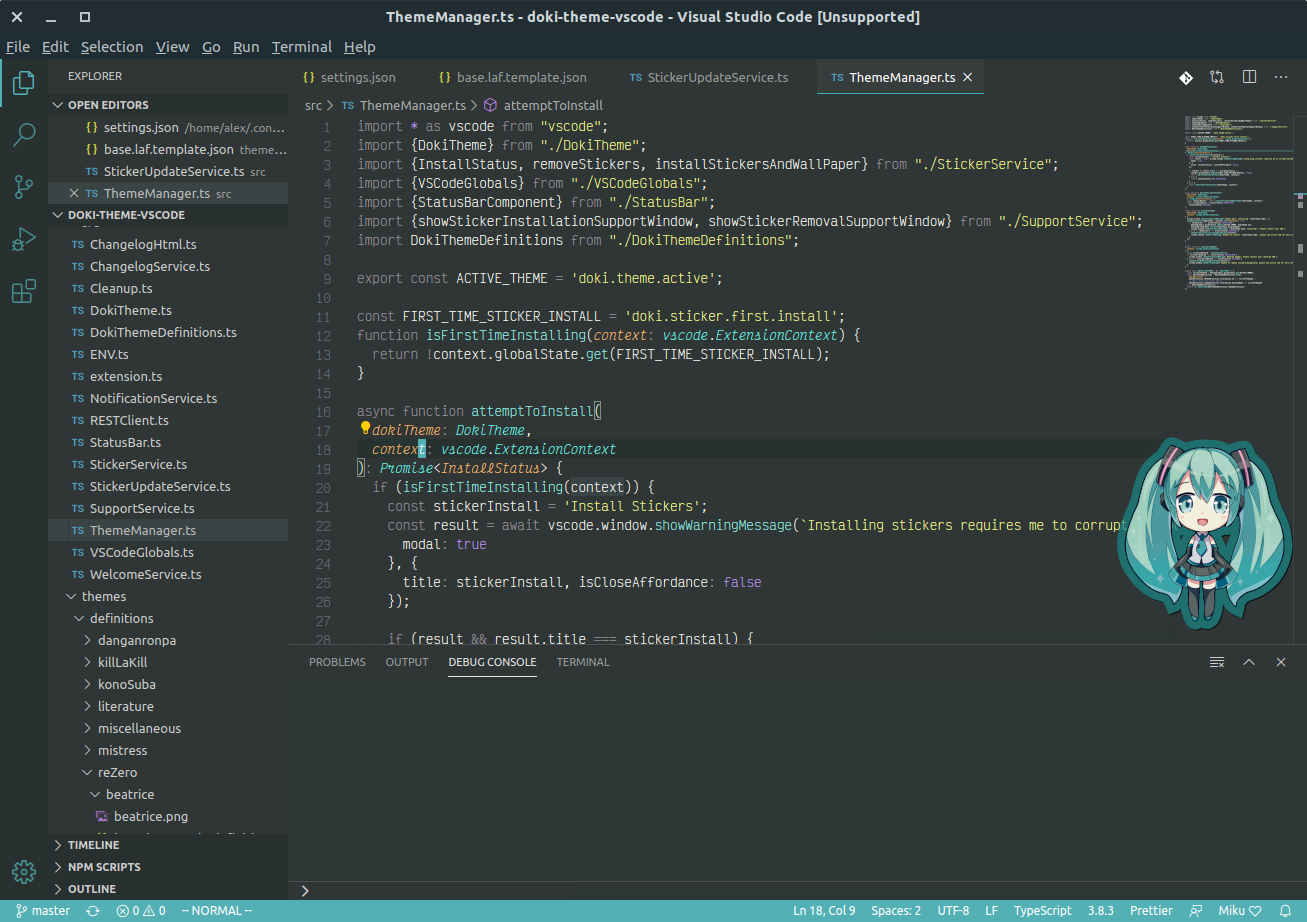Click src in the breadcrumb path
Screen dimensions: 1307x922
pos(313,105)
